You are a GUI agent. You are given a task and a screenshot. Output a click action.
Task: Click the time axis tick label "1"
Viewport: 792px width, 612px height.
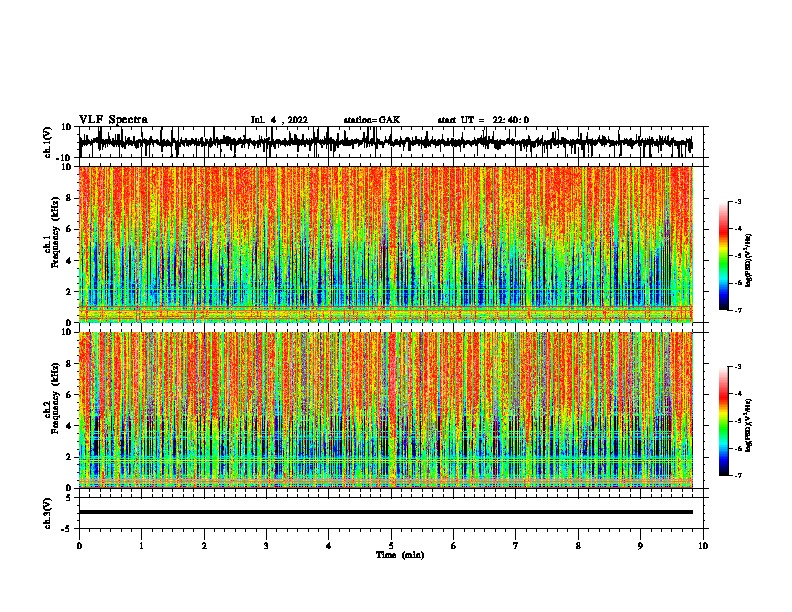pyautogui.click(x=141, y=546)
